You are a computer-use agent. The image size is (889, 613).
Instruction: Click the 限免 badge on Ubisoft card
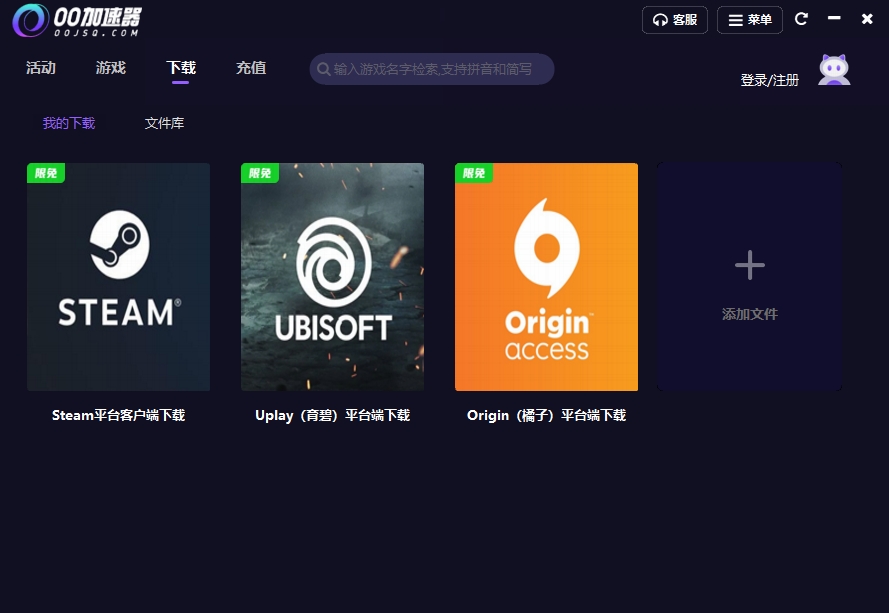(260, 173)
